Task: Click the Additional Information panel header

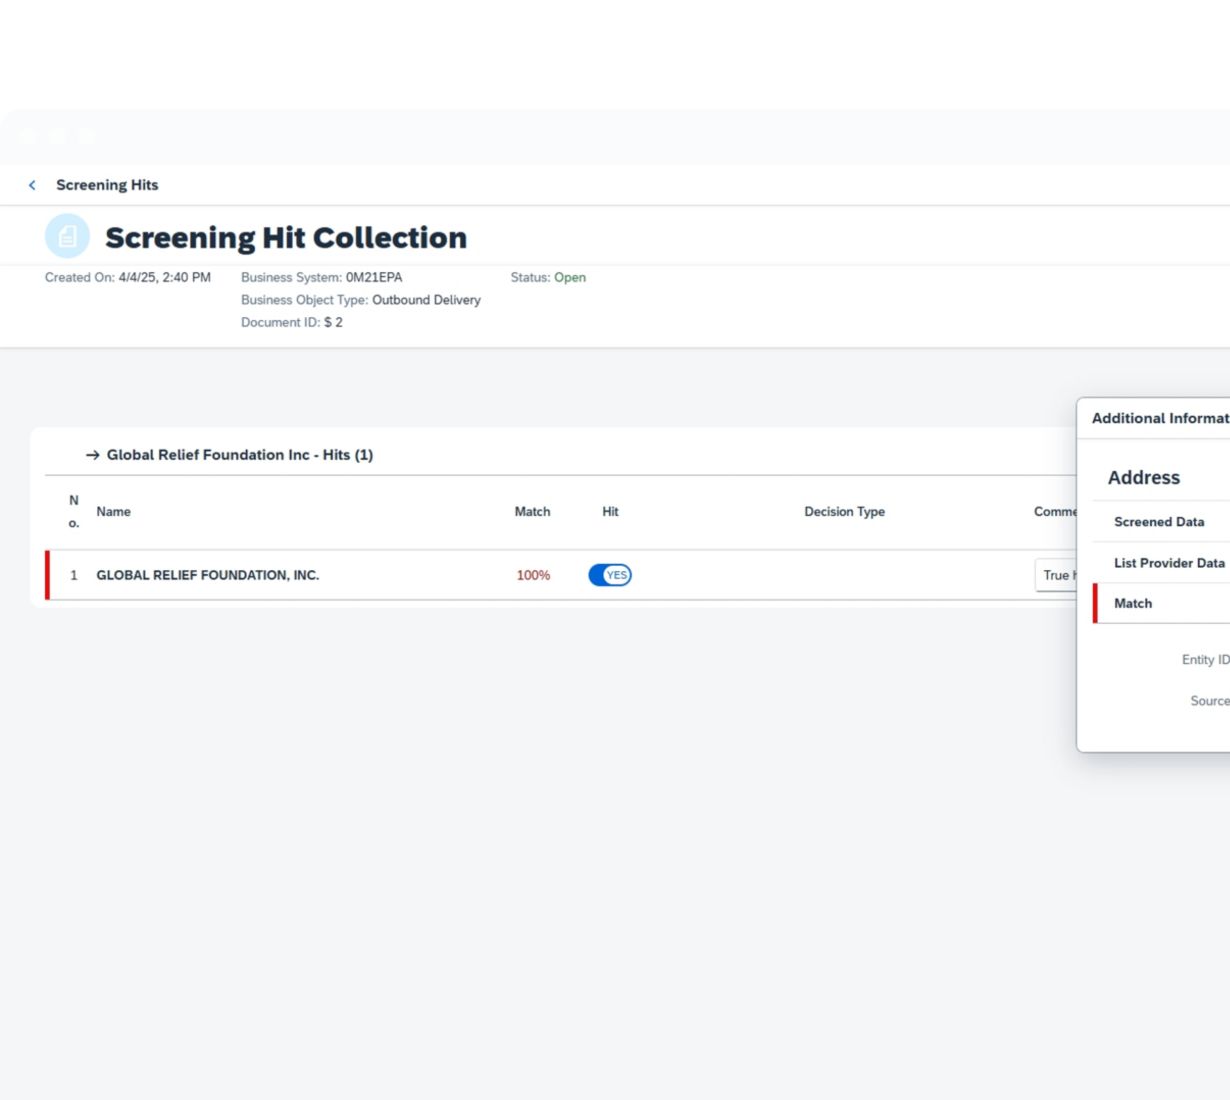Action: pyautogui.click(x=1159, y=418)
